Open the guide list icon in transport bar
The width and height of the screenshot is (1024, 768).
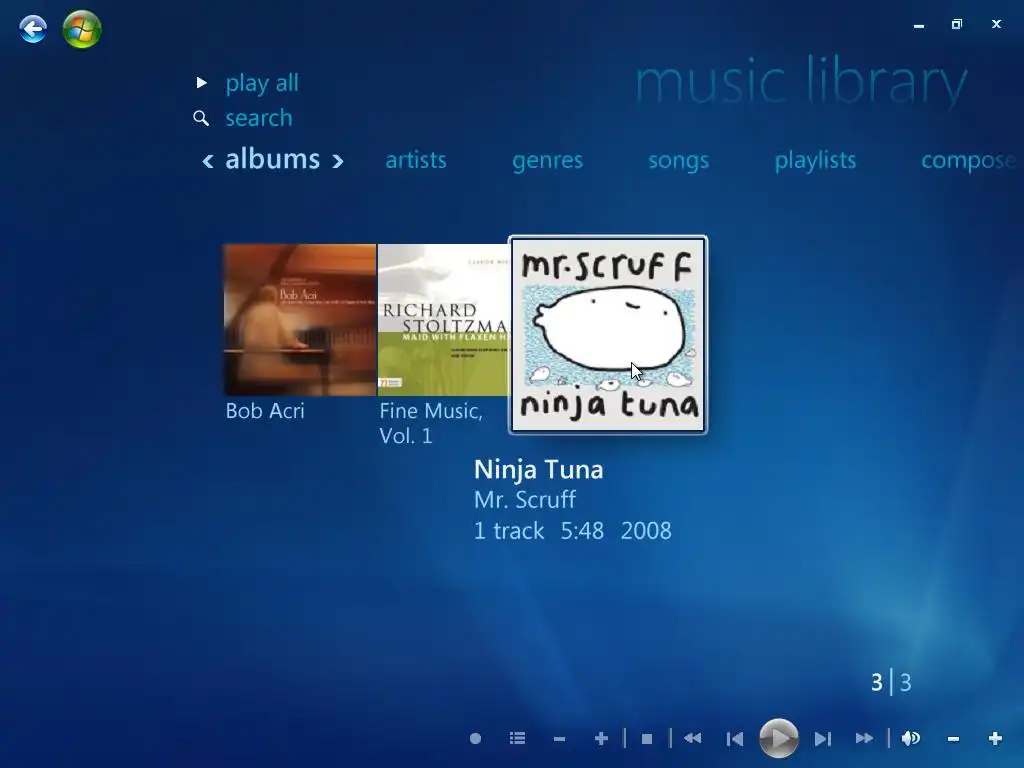[517, 739]
